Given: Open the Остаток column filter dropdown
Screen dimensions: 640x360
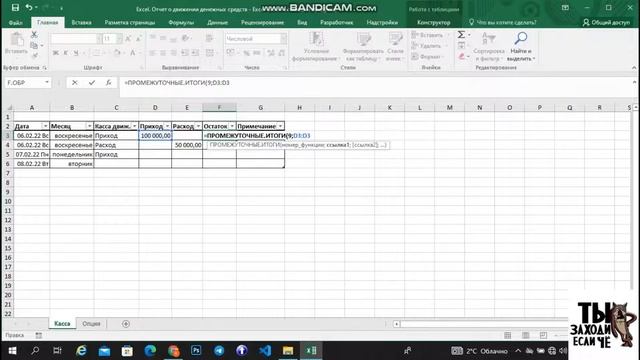Looking at the screenshot, I should tap(232, 126).
